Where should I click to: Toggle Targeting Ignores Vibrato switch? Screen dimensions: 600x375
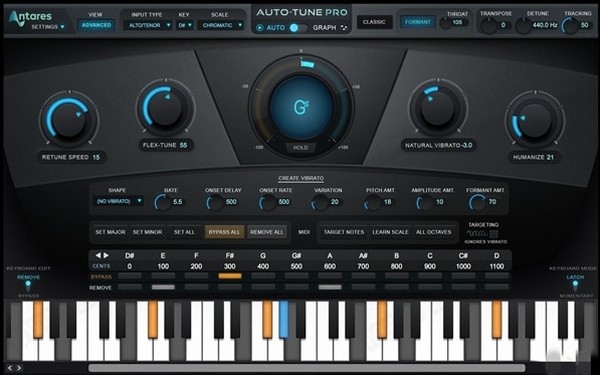494,233
